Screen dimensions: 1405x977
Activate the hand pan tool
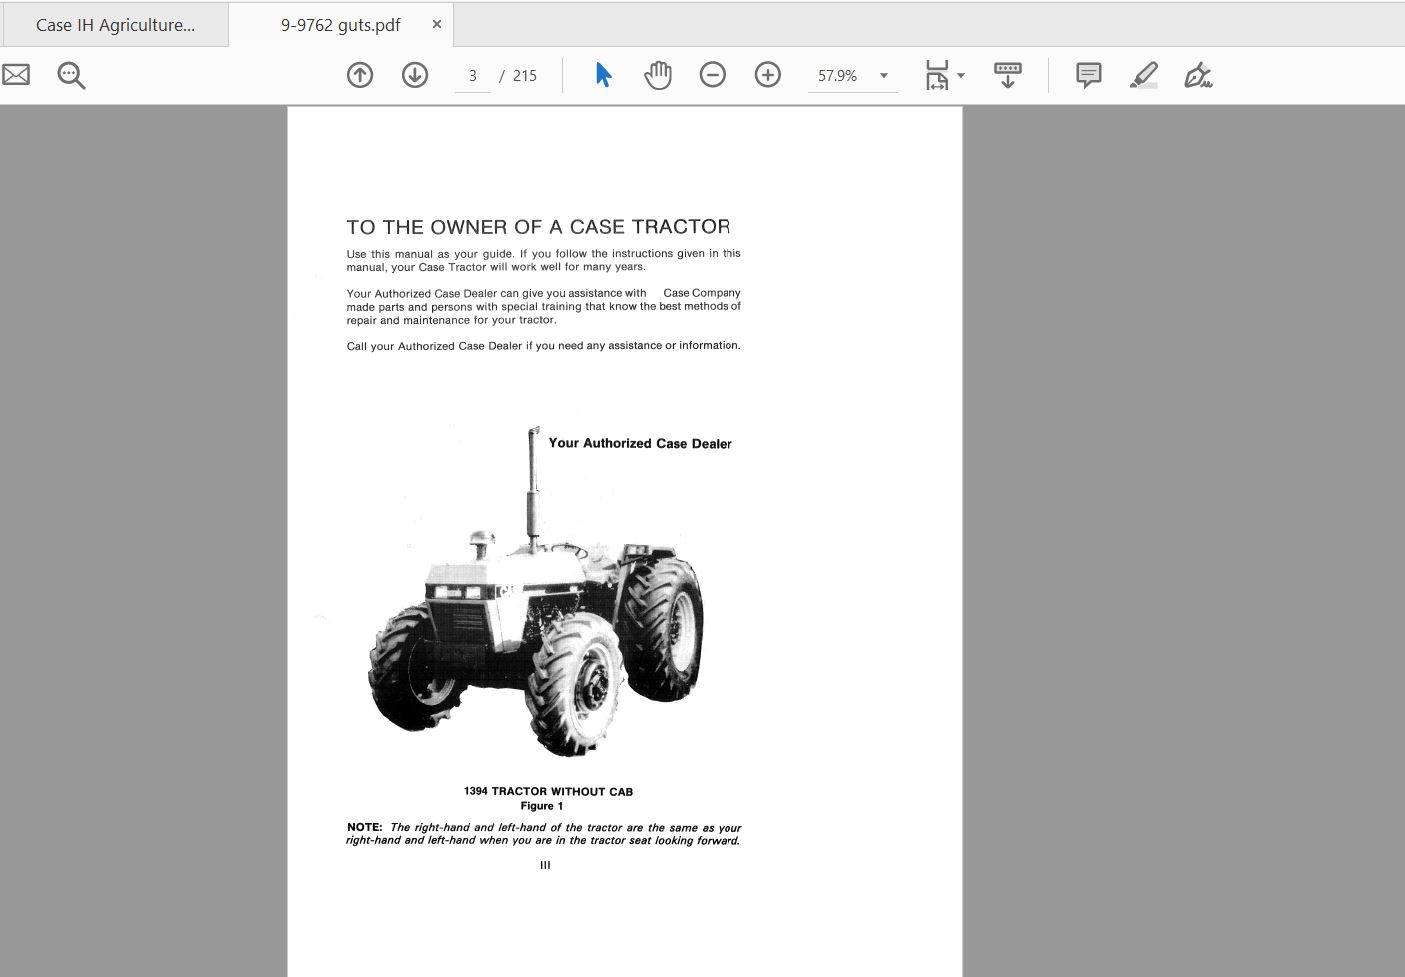click(658, 75)
